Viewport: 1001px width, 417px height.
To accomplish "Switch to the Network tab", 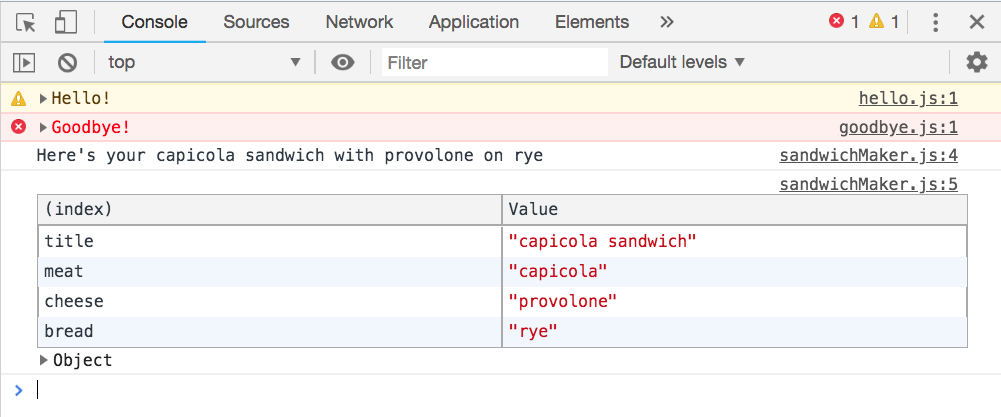I will tap(359, 22).
